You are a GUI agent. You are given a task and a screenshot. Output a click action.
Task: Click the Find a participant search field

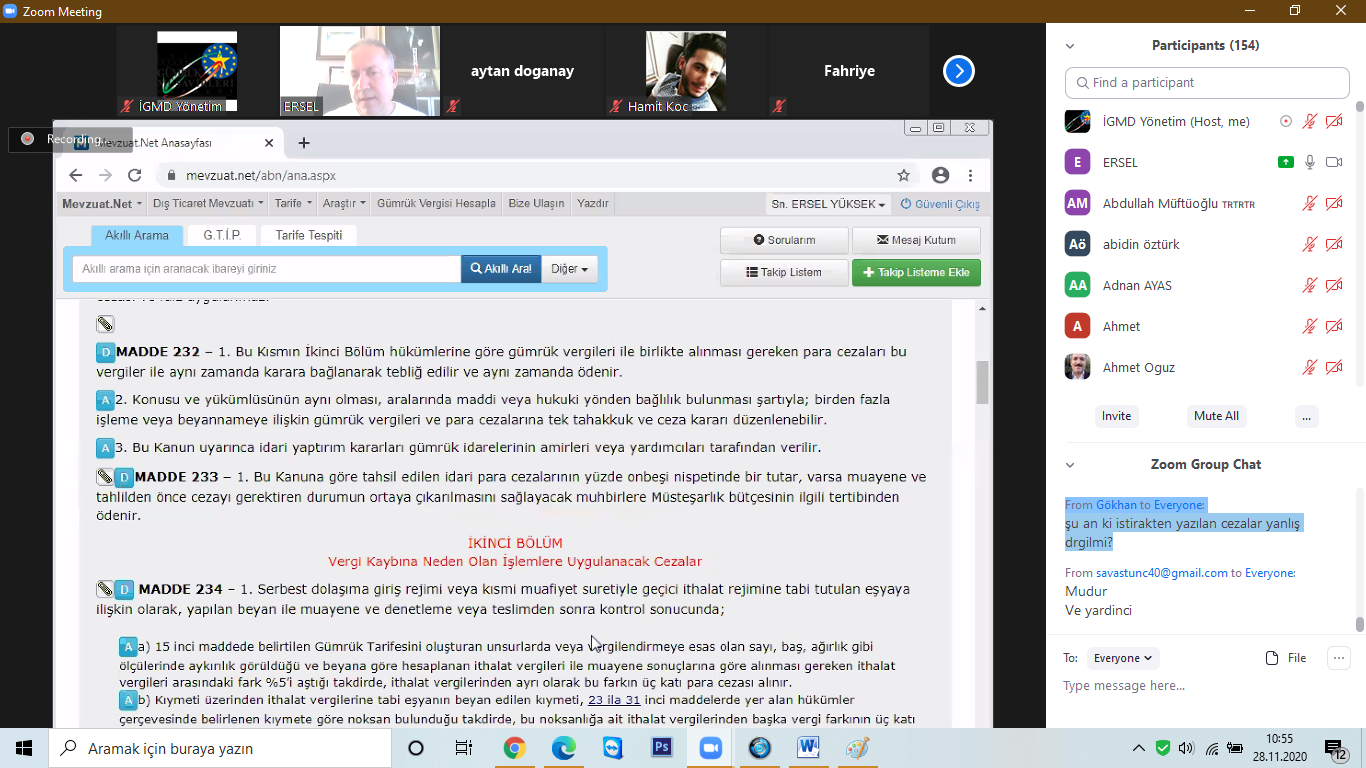(1210, 83)
